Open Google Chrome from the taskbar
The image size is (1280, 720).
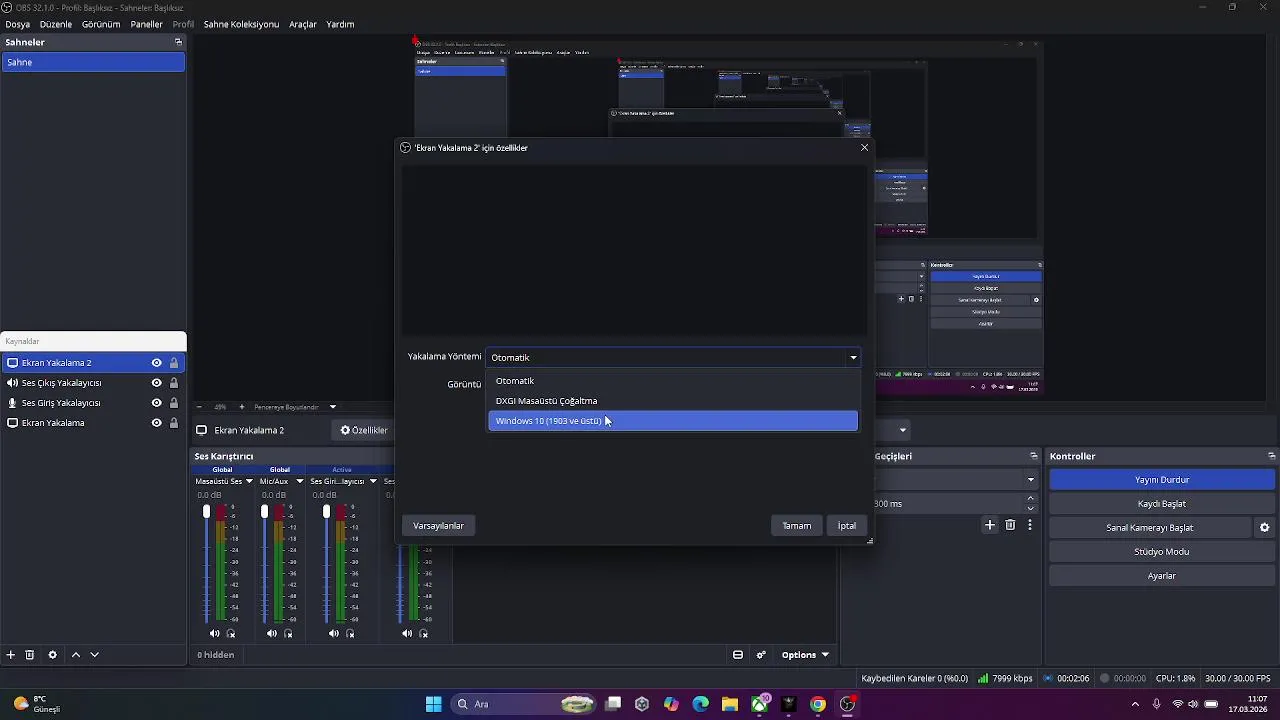tap(818, 704)
